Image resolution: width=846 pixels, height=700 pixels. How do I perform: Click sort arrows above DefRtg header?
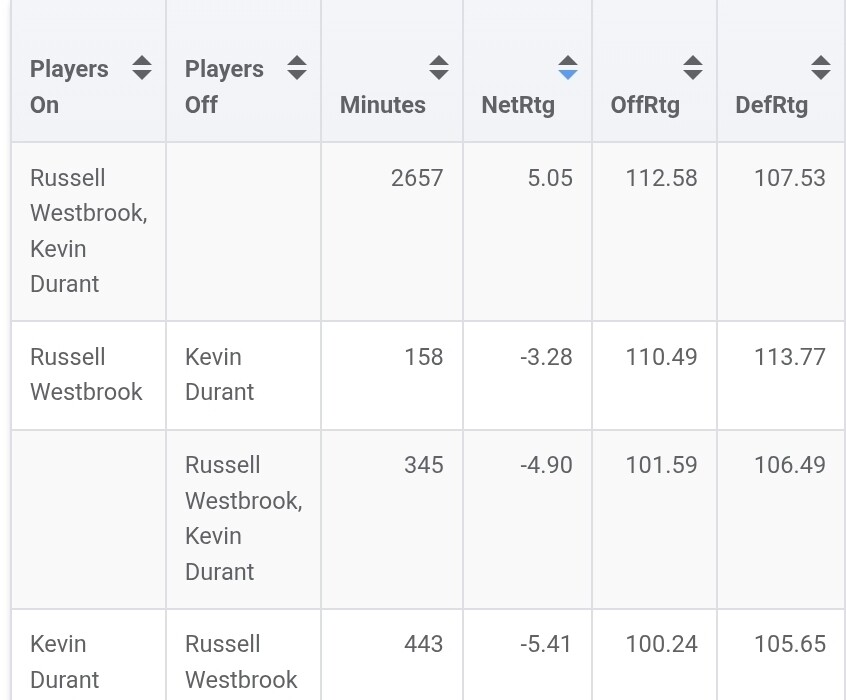pos(820,68)
